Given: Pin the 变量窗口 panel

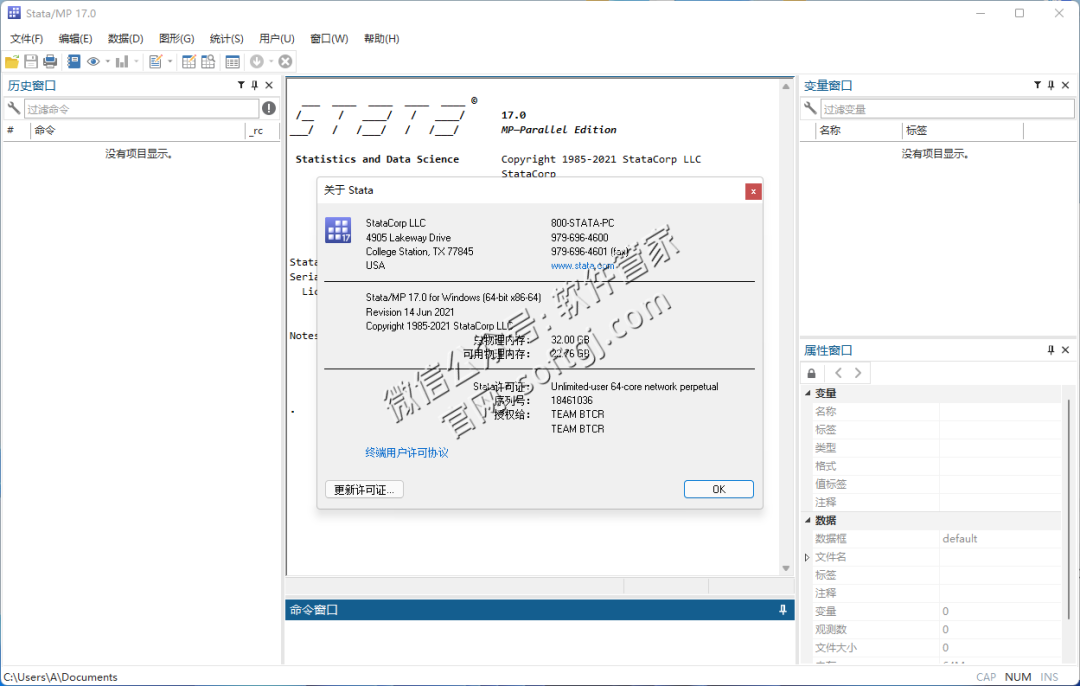Looking at the screenshot, I should click(1050, 85).
